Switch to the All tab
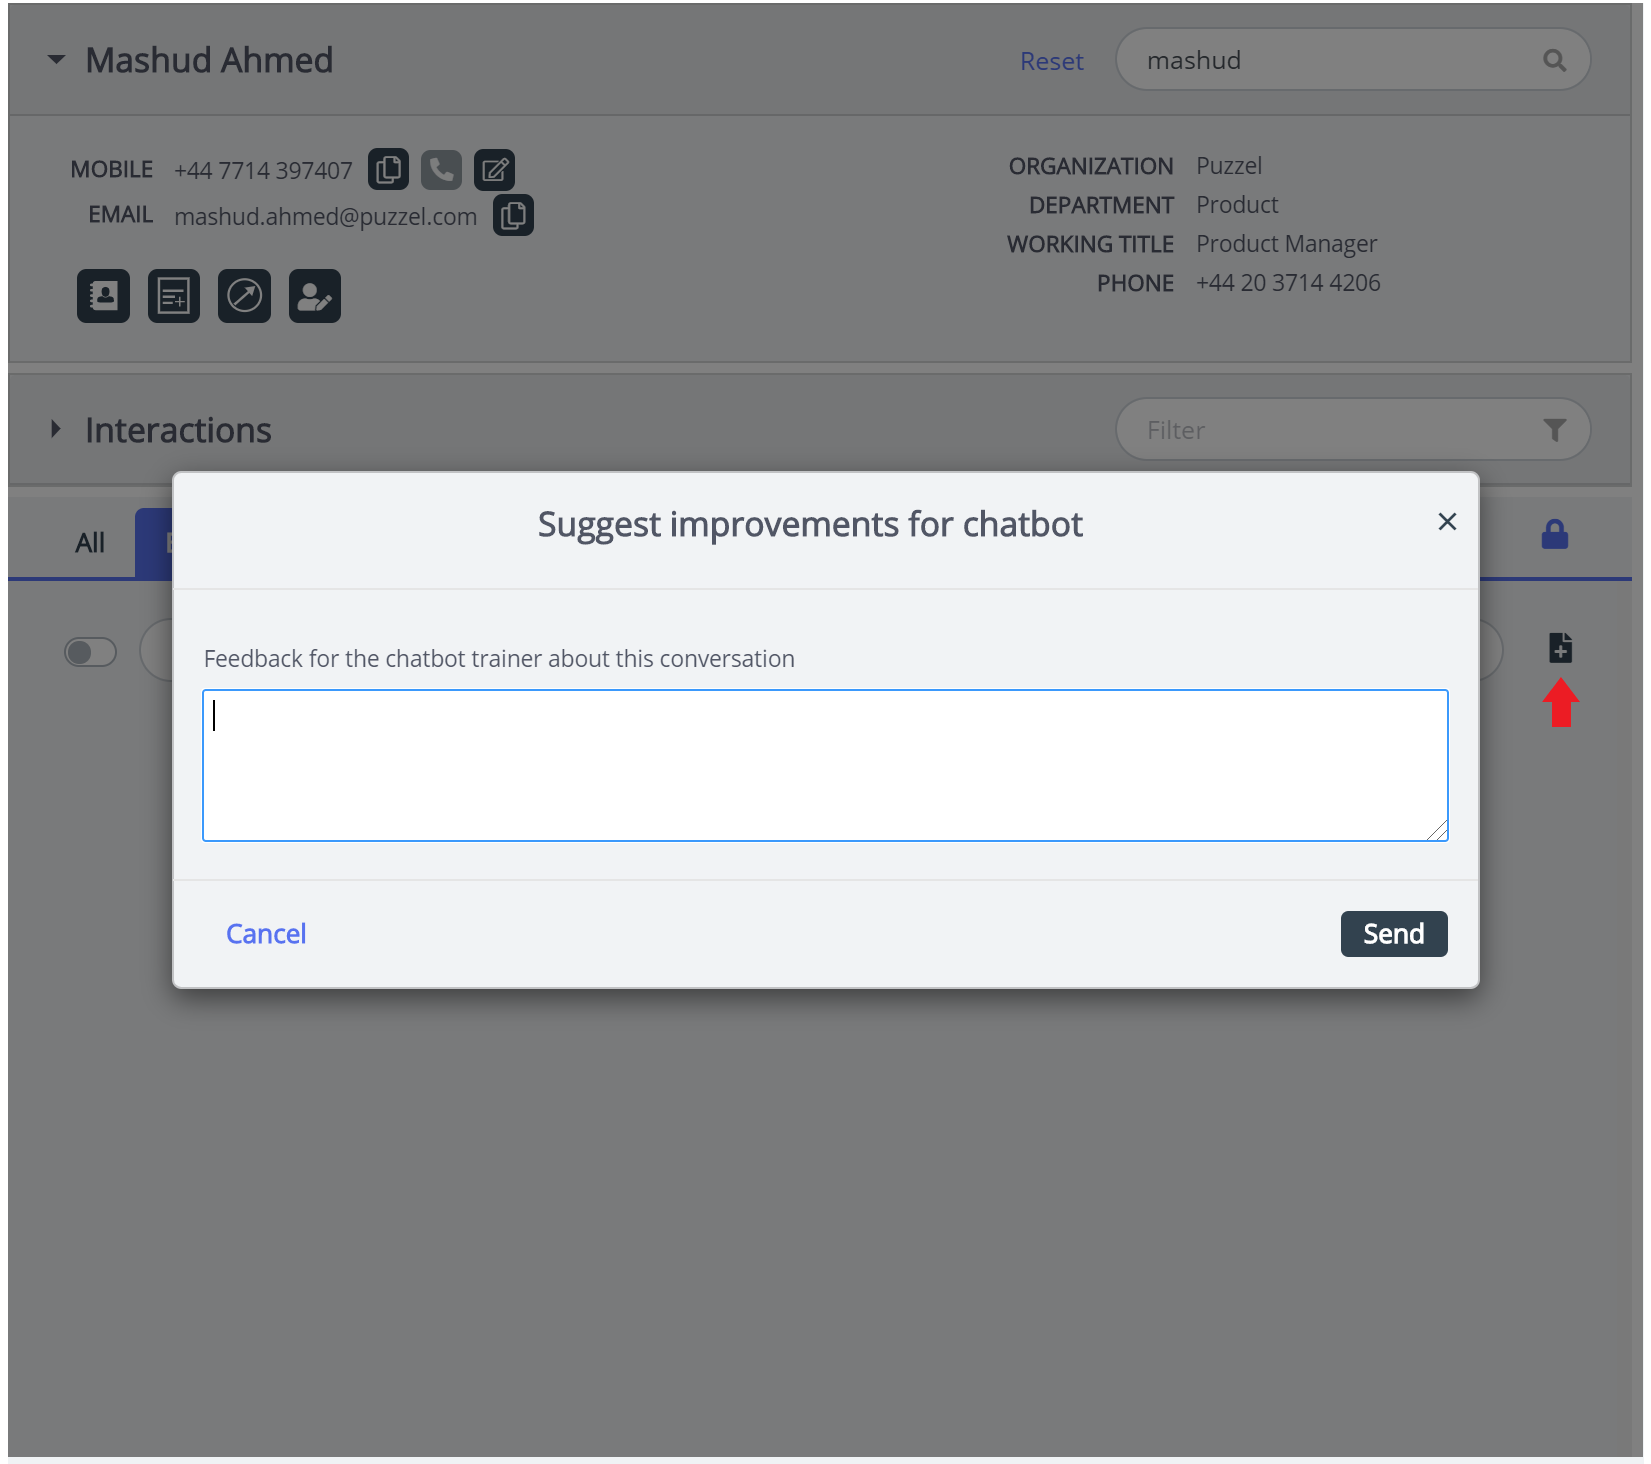Screen dimensions: 1651x1464 coord(90,543)
